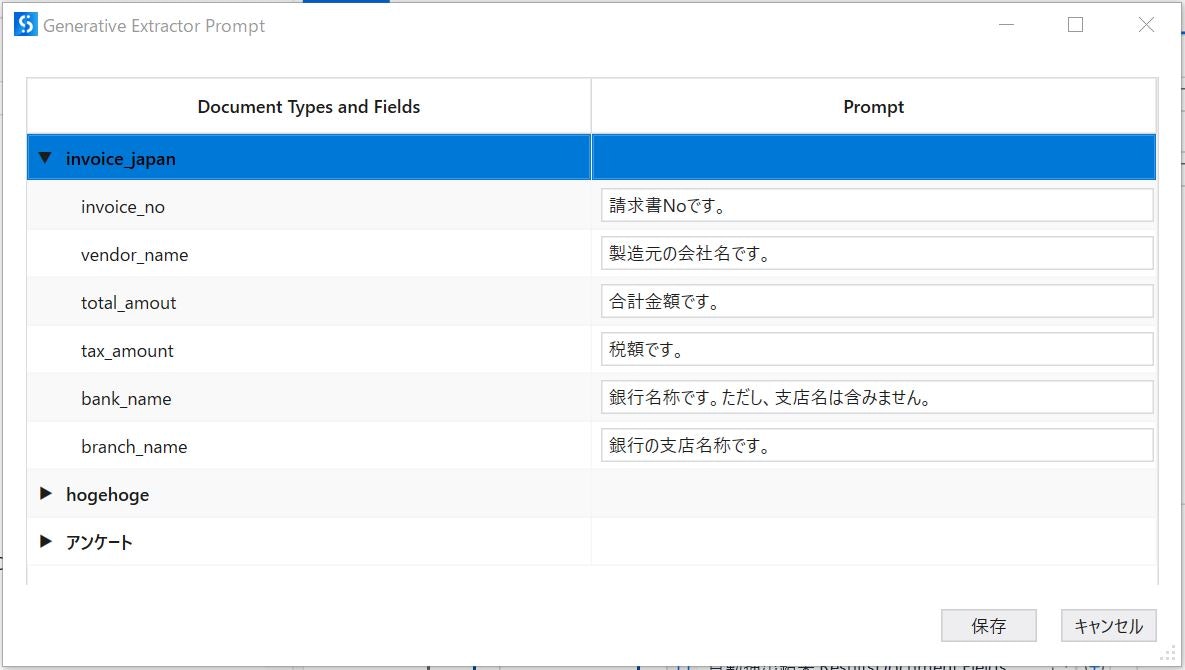Click the Document Types and Fields header
Image resolution: width=1185 pixels, height=670 pixels.
[308, 107]
